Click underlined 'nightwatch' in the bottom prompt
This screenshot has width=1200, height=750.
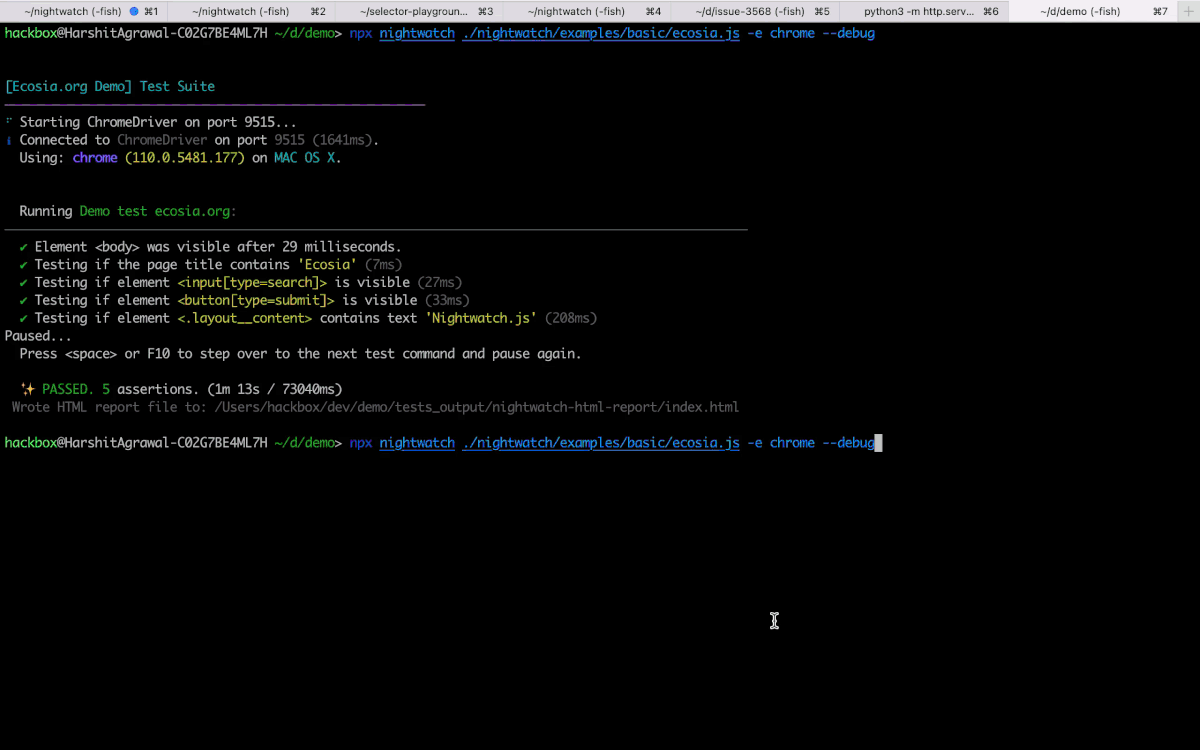[417, 443]
